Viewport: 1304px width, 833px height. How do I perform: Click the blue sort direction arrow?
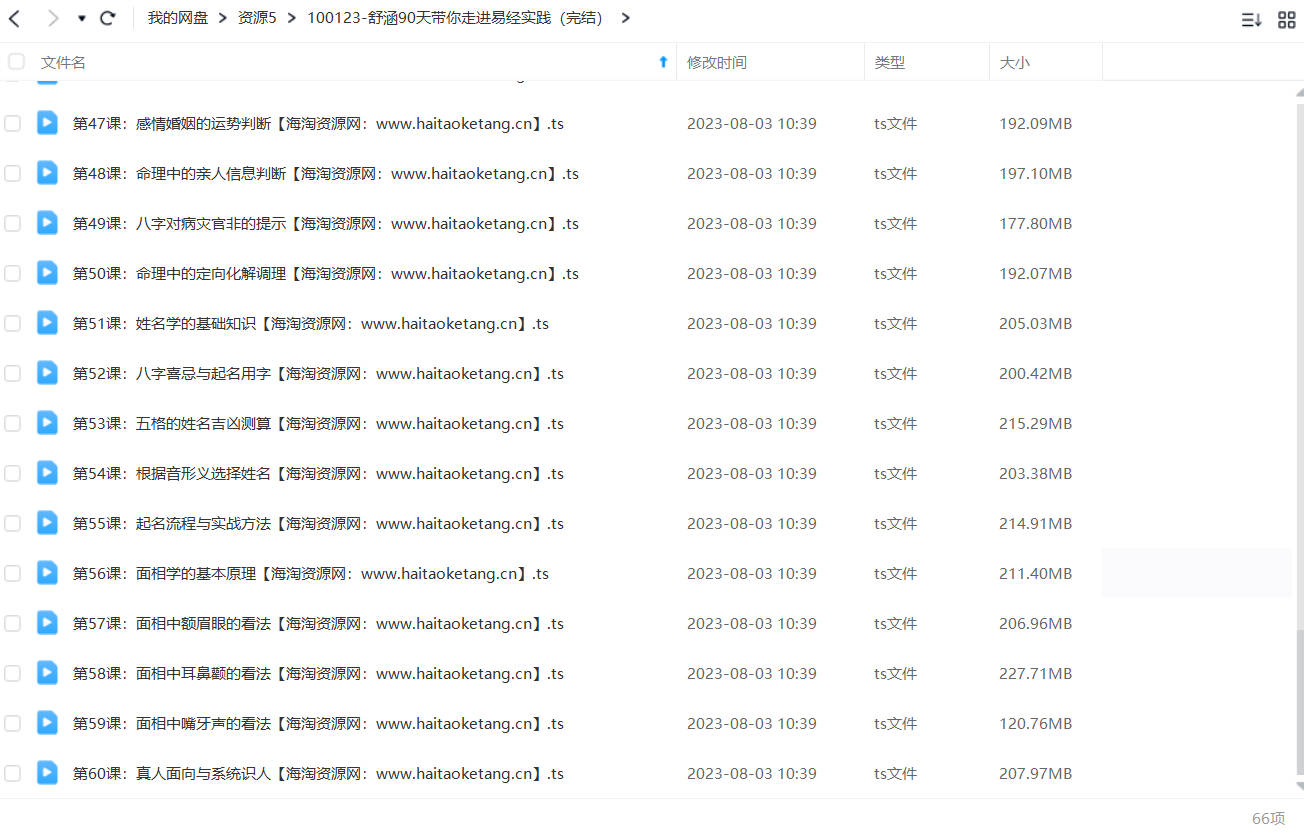(662, 62)
